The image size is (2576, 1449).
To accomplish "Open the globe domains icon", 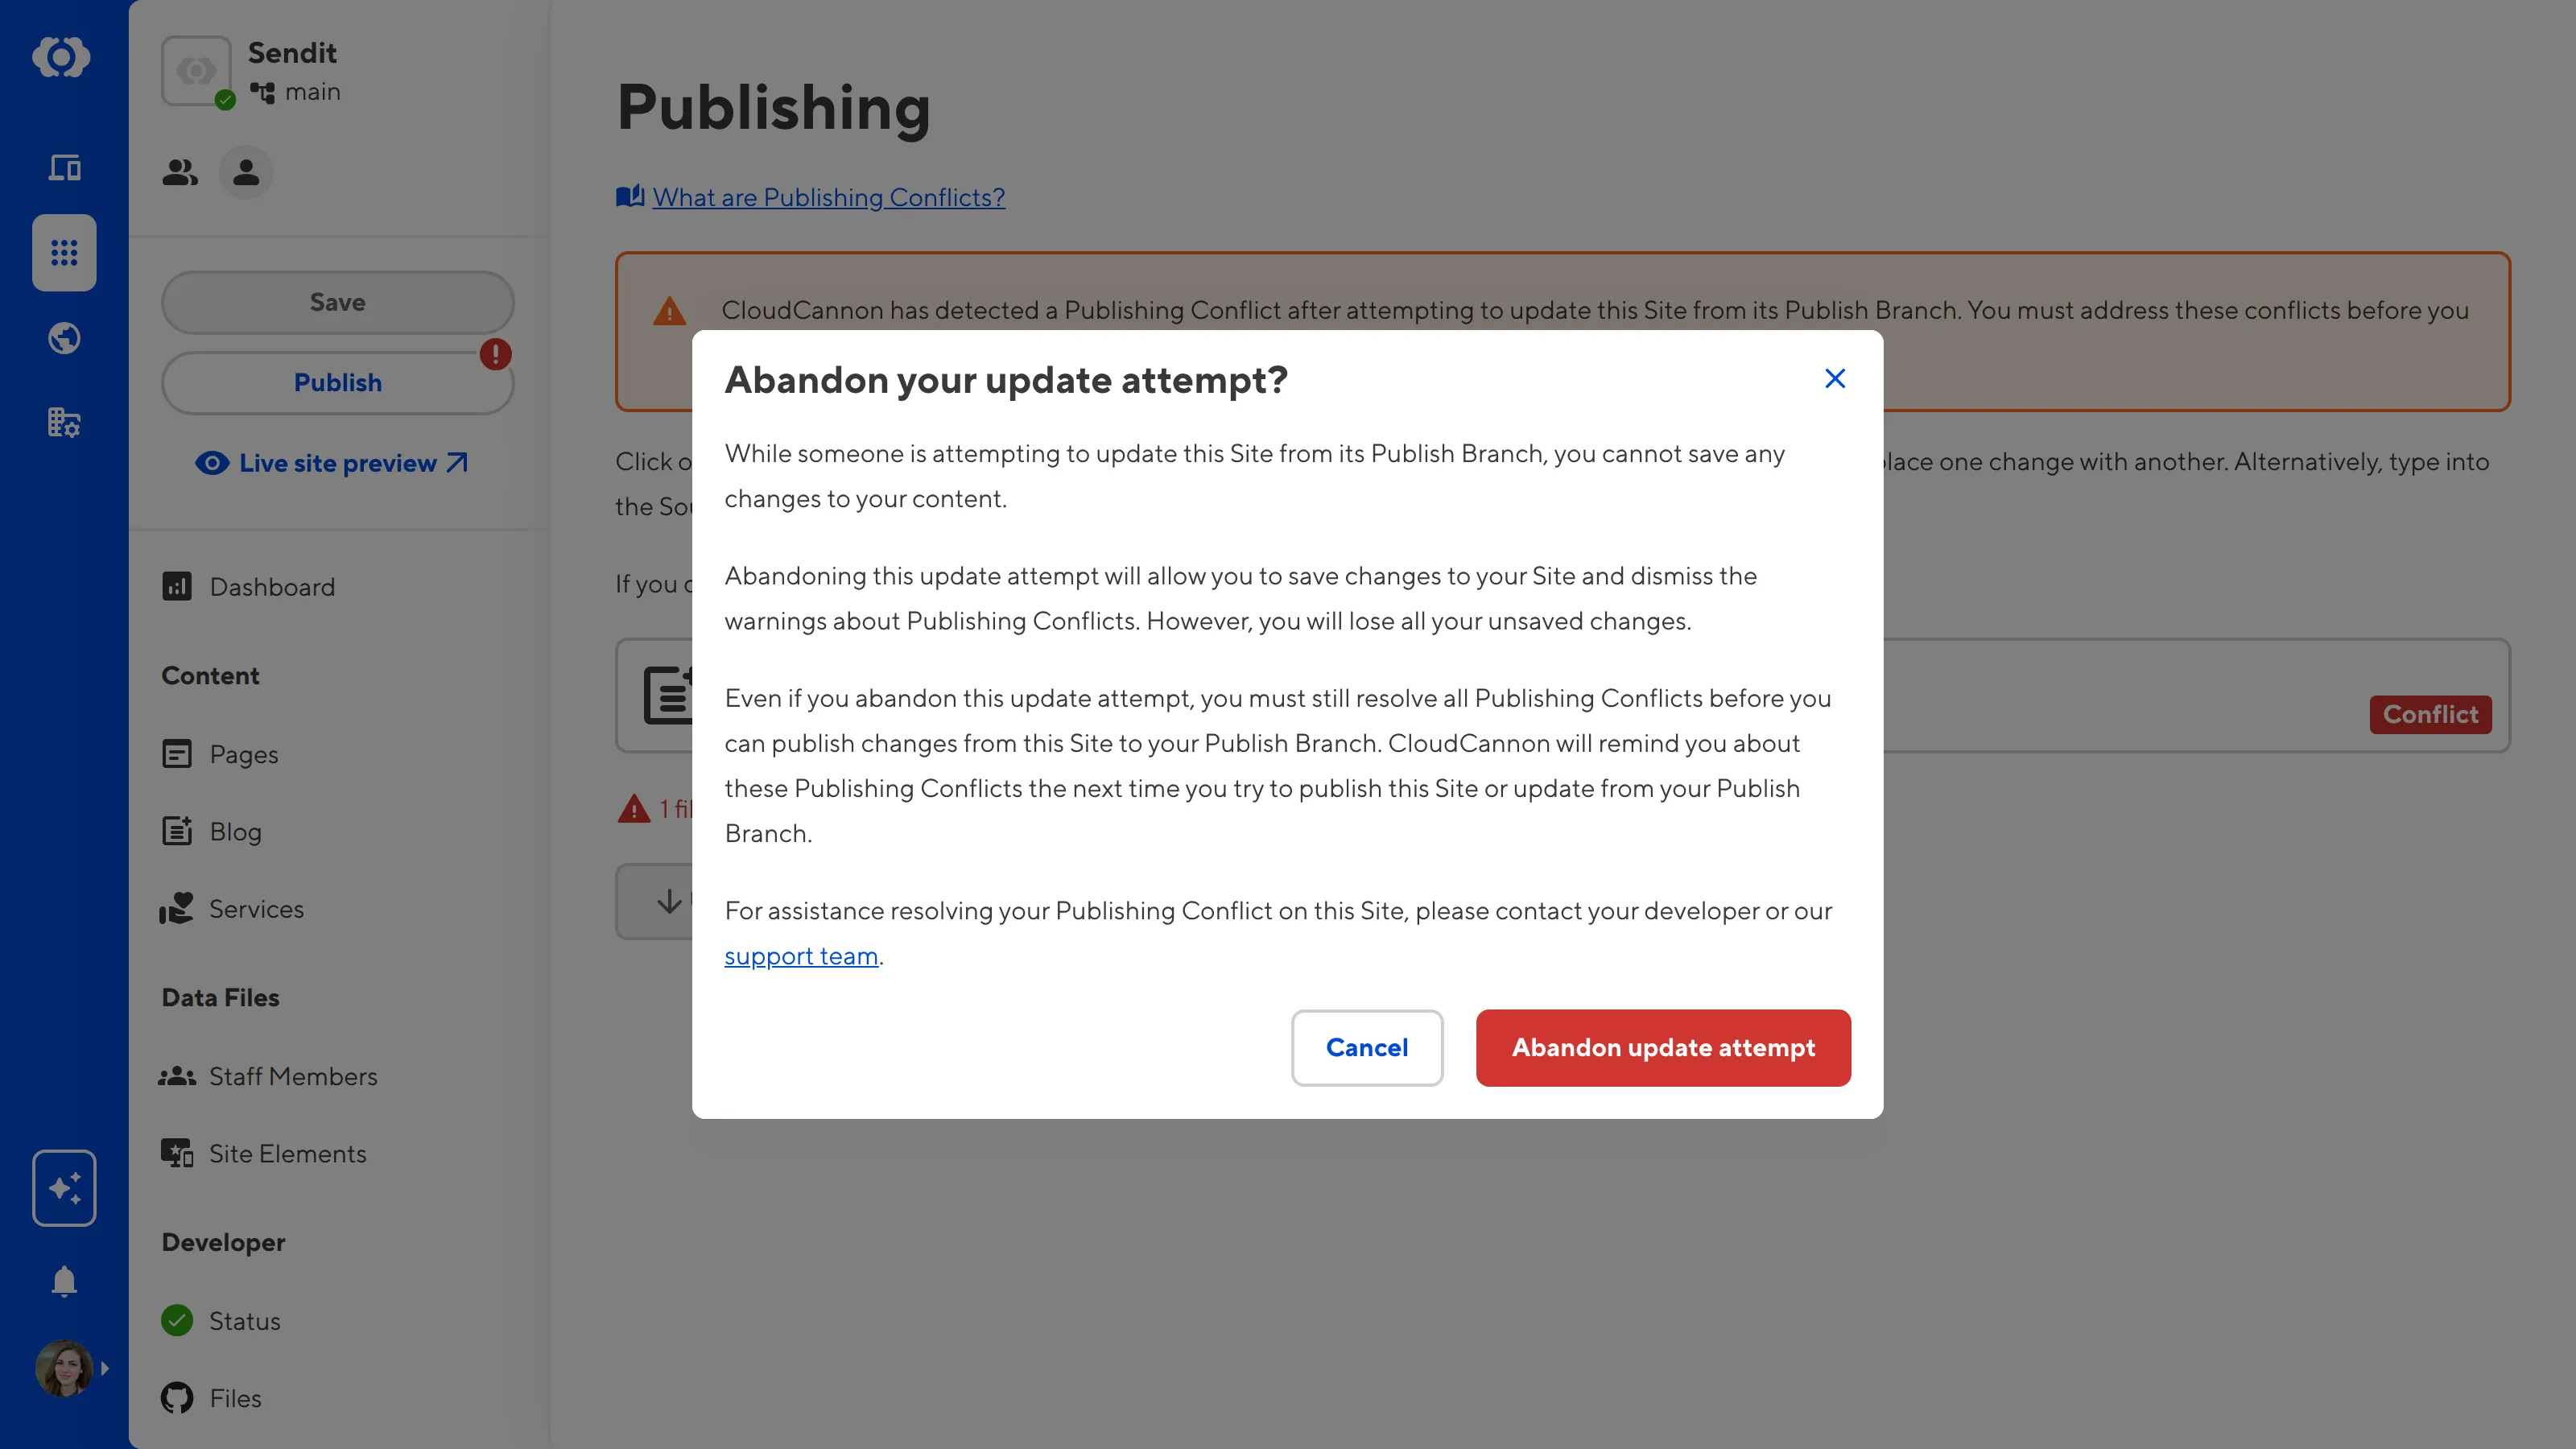I will [64, 338].
